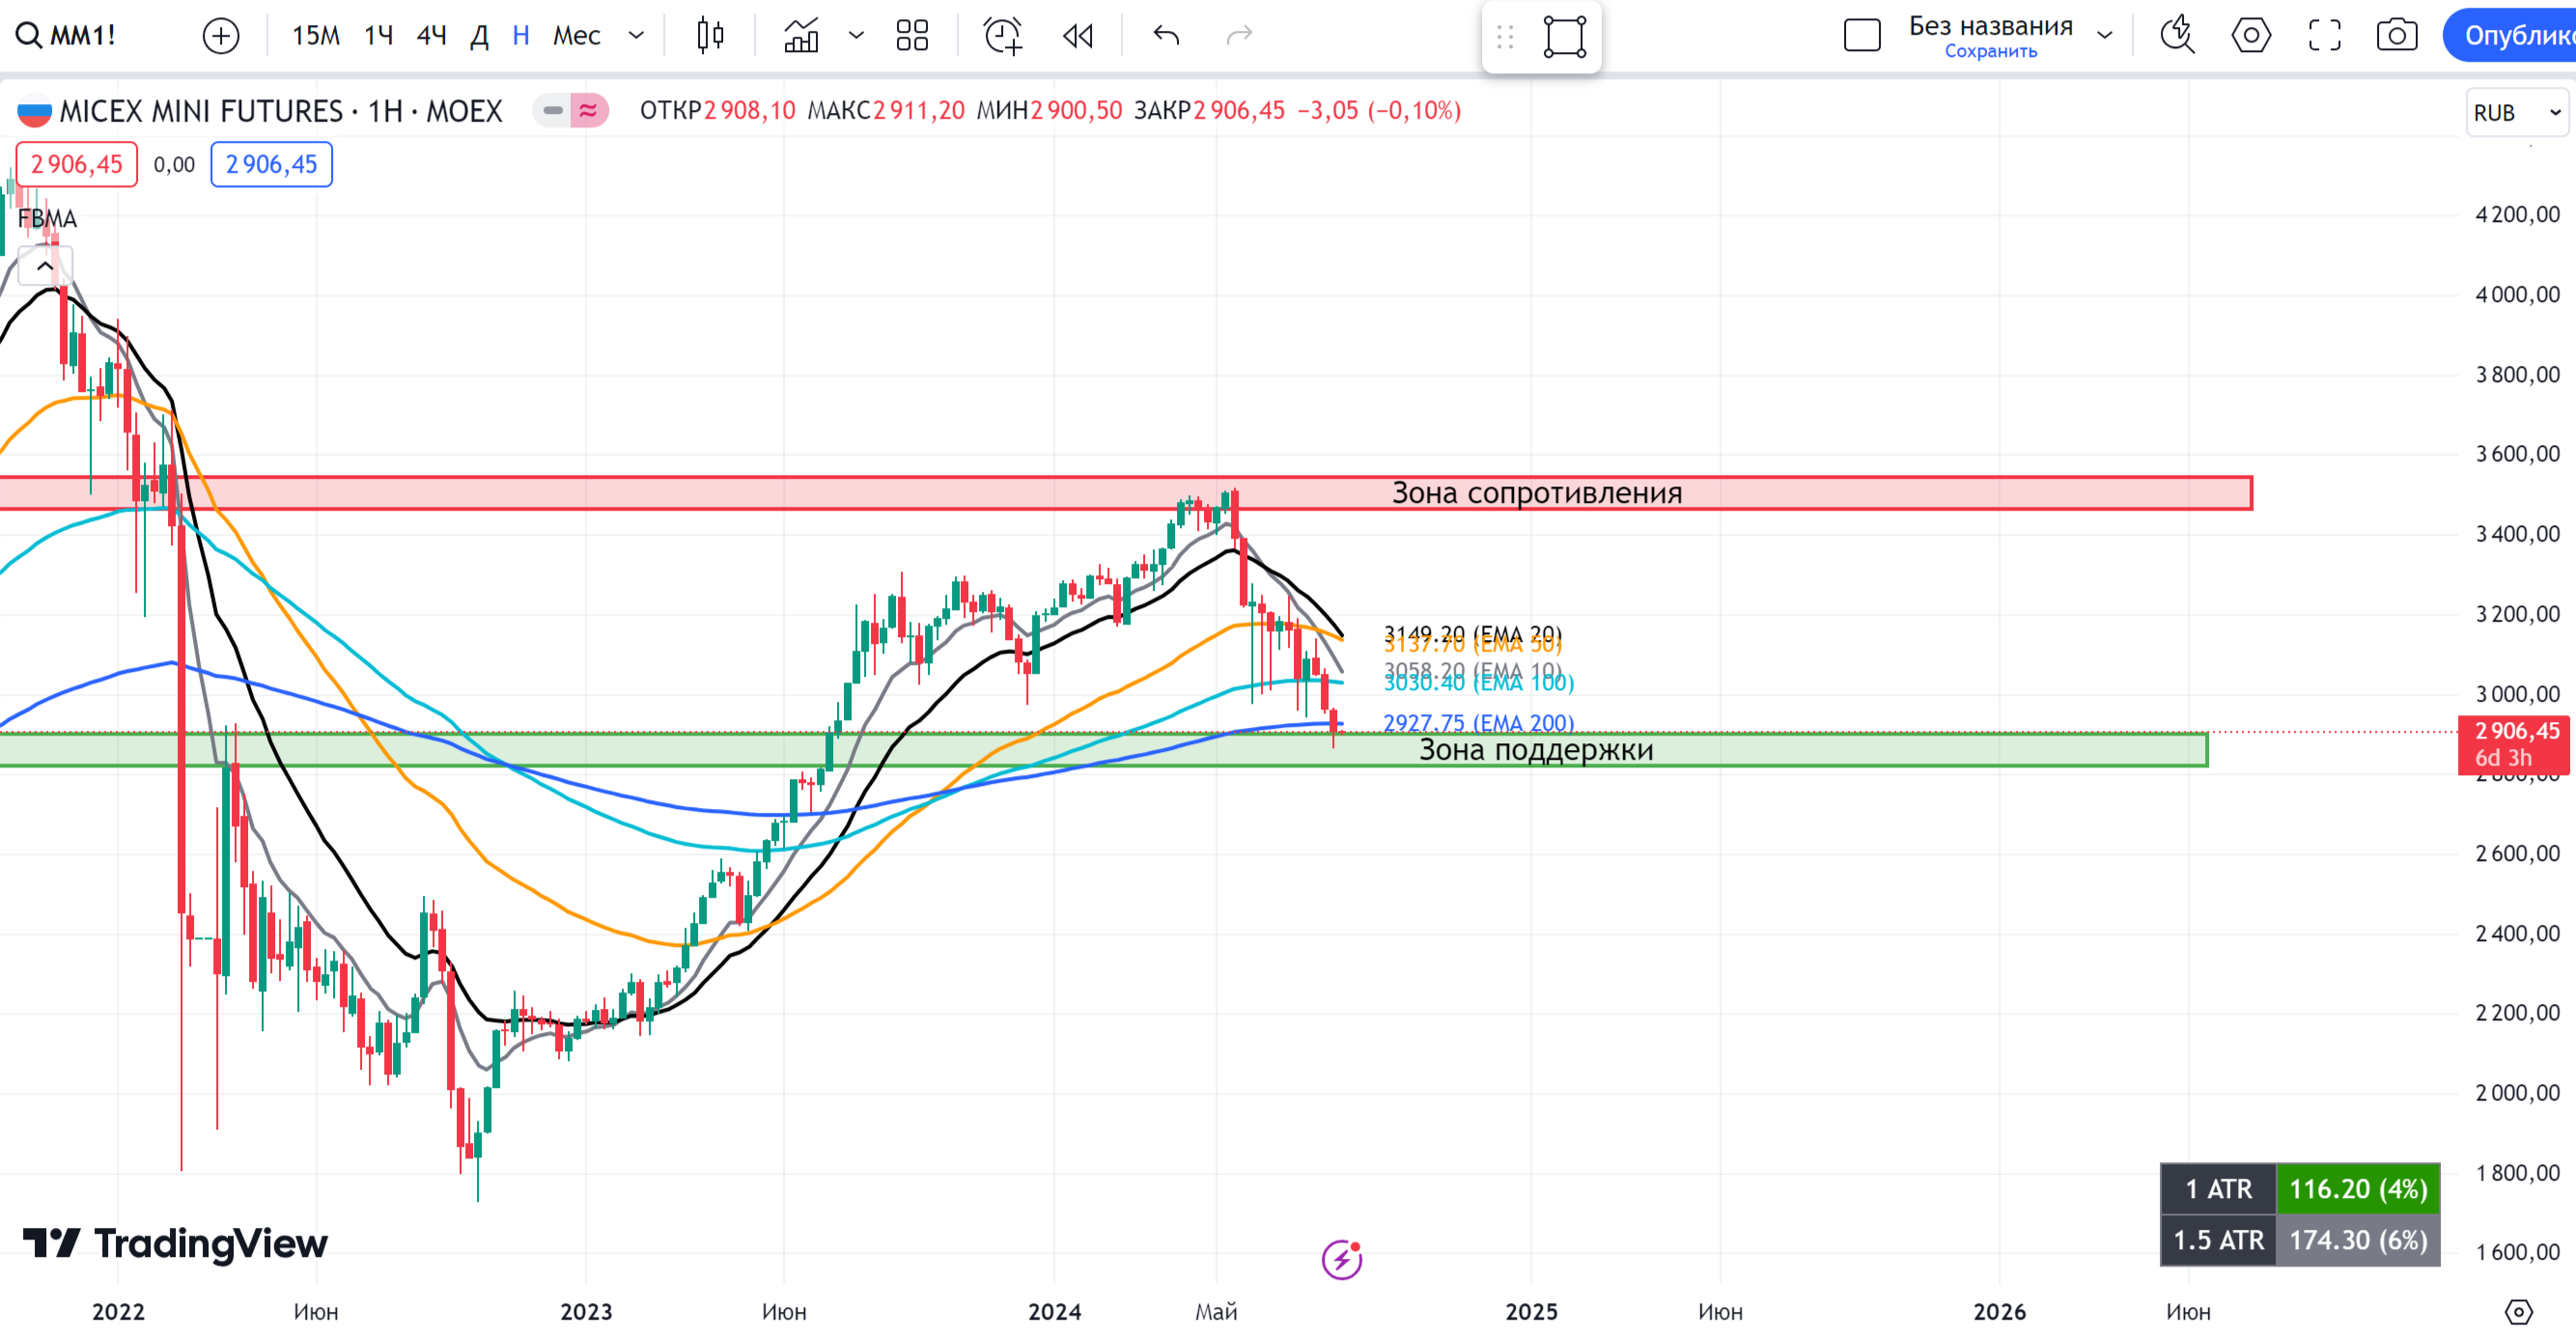
Task: Open the candlestick chart type selector
Action: coord(710,36)
